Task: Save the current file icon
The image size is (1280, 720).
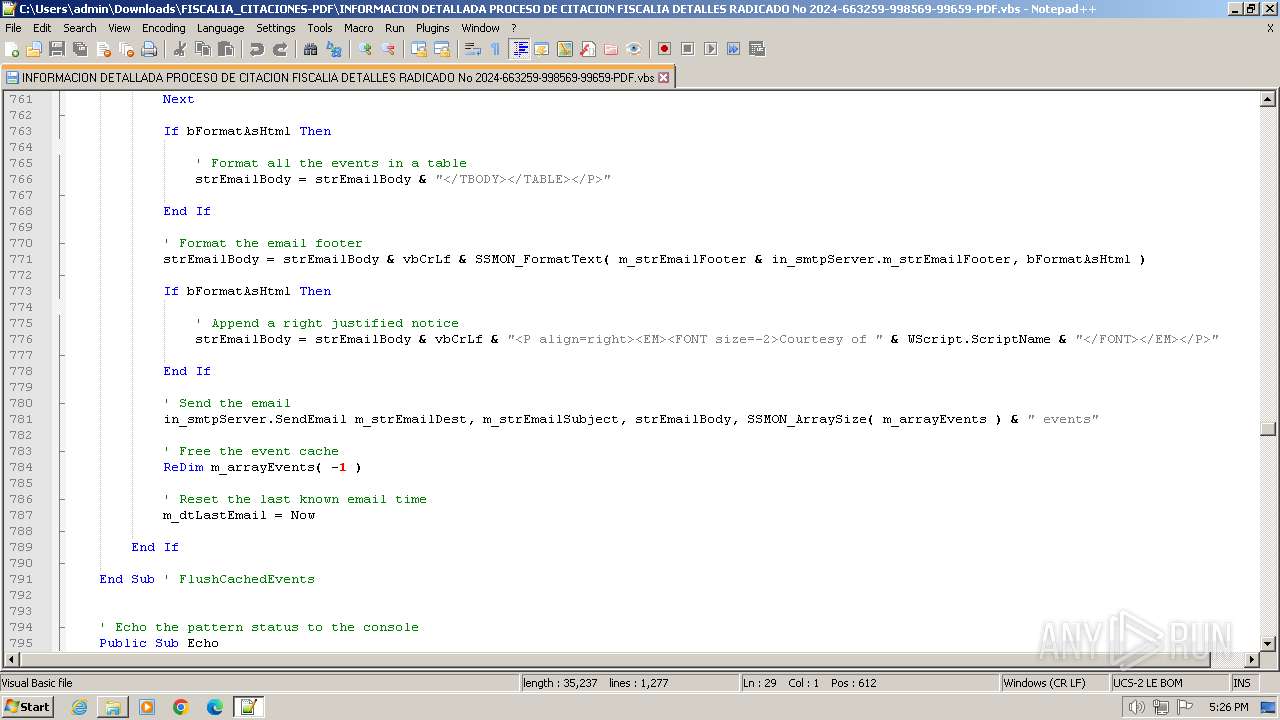Action: point(57,49)
